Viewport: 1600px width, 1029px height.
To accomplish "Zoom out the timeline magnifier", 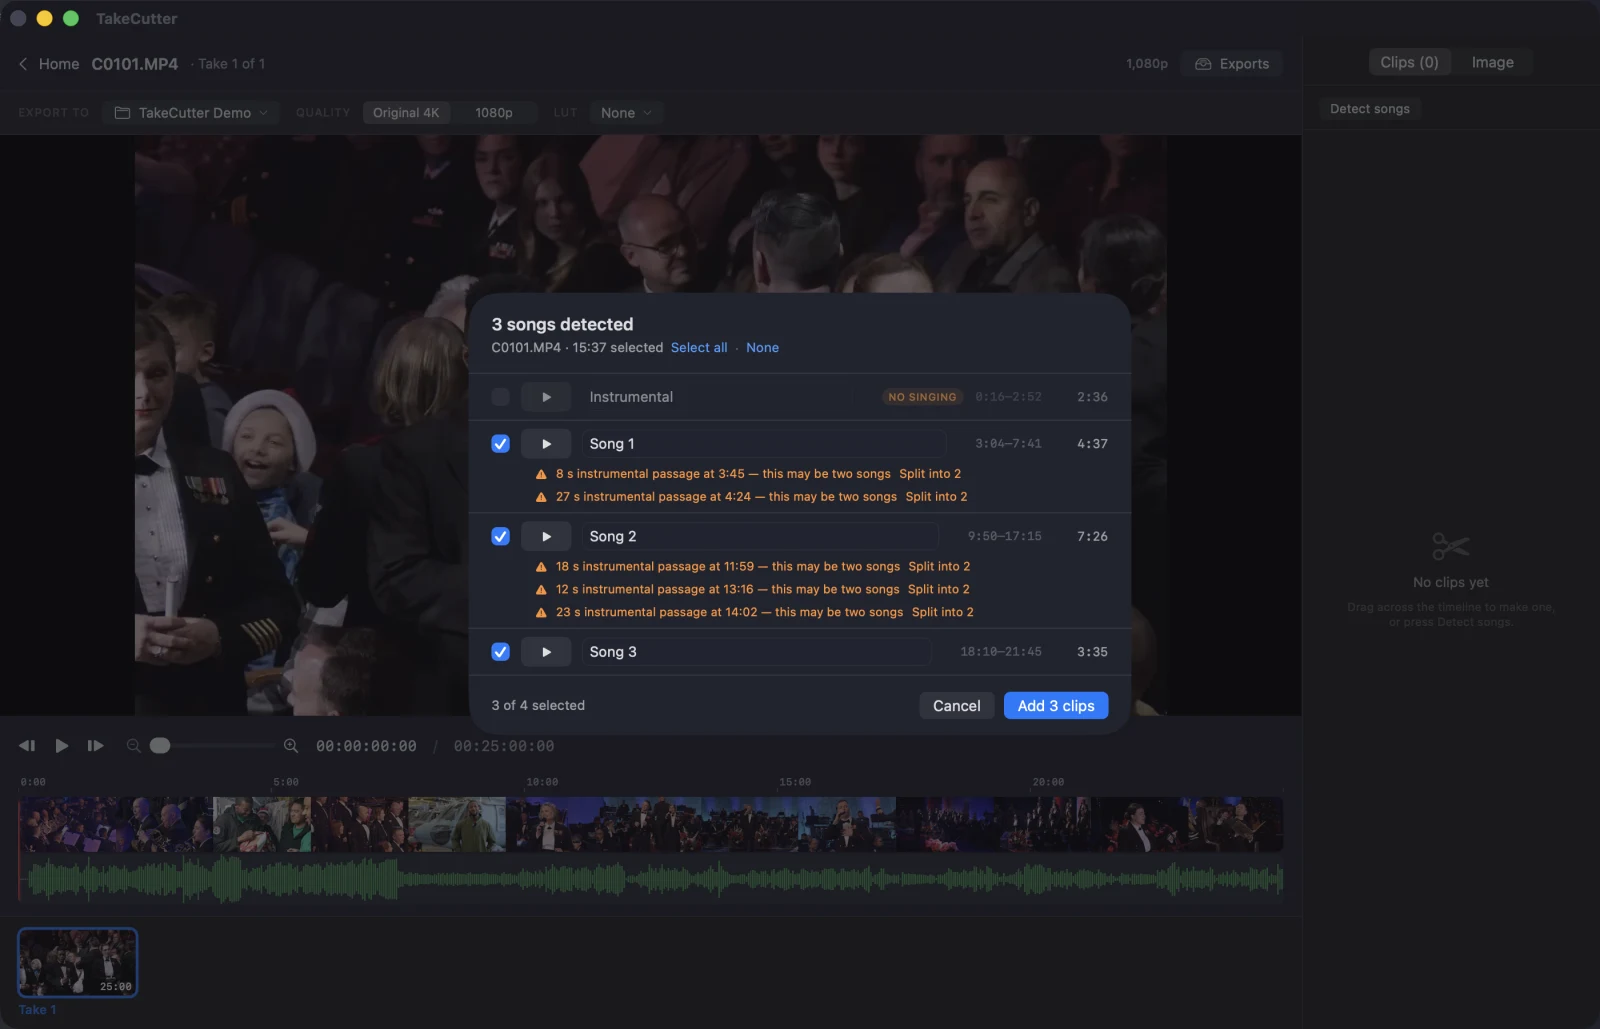I will coord(133,746).
